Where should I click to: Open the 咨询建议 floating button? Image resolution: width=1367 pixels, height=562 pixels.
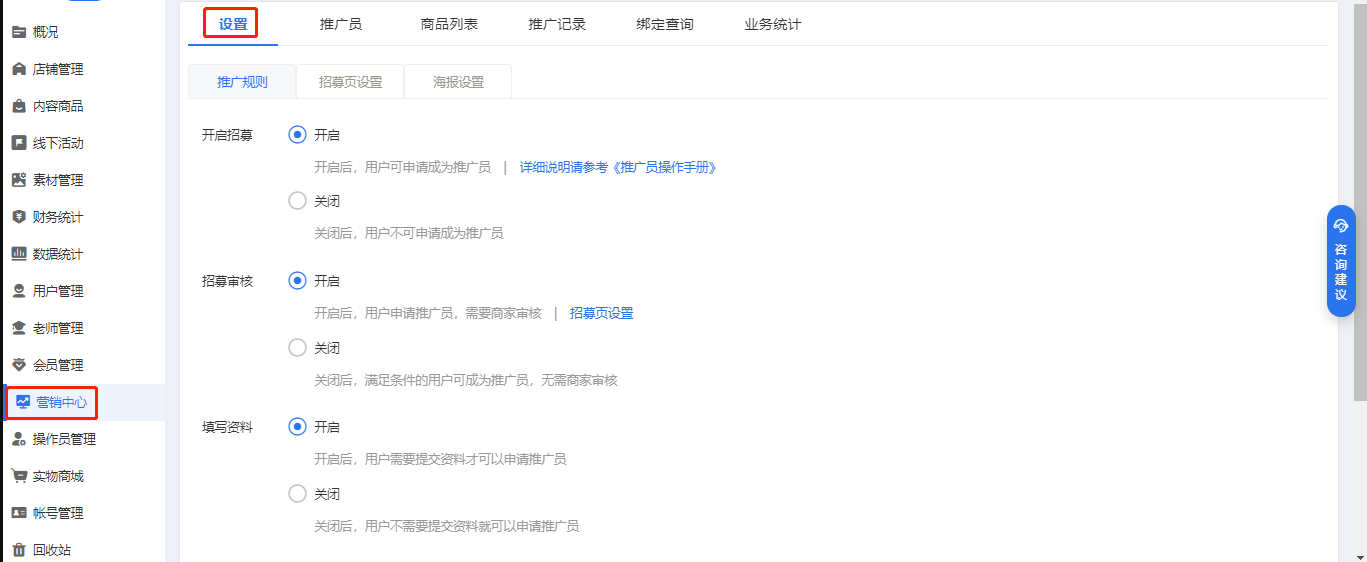point(1341,261)
